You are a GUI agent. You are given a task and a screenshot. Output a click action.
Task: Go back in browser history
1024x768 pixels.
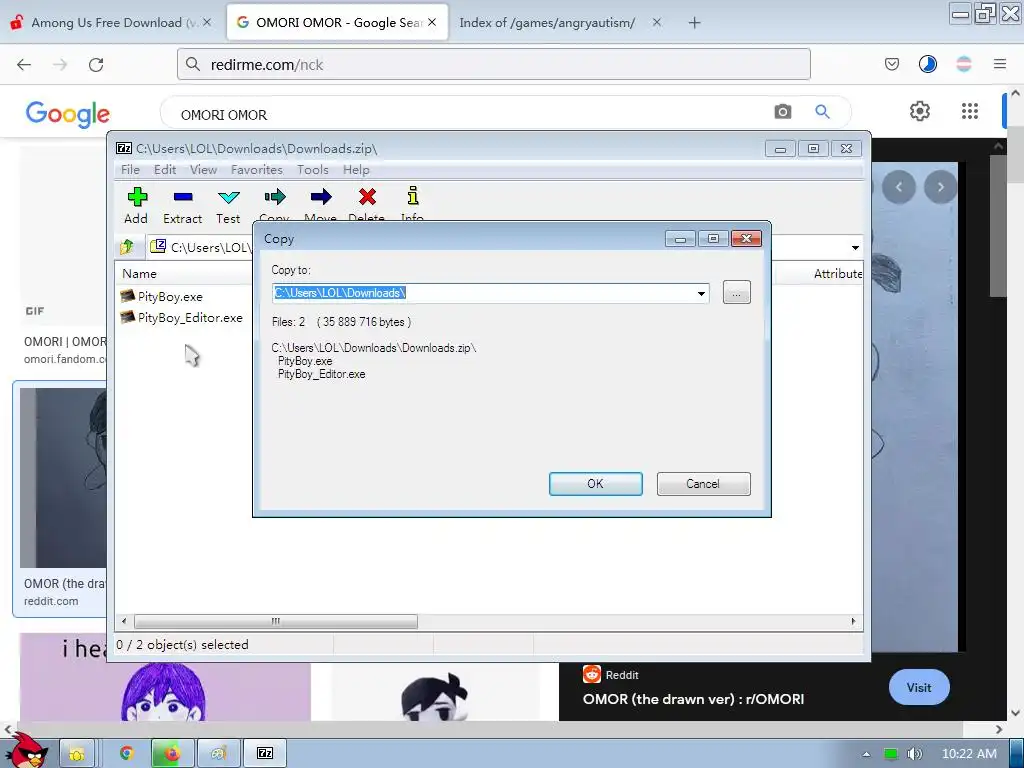click(24, 65)
